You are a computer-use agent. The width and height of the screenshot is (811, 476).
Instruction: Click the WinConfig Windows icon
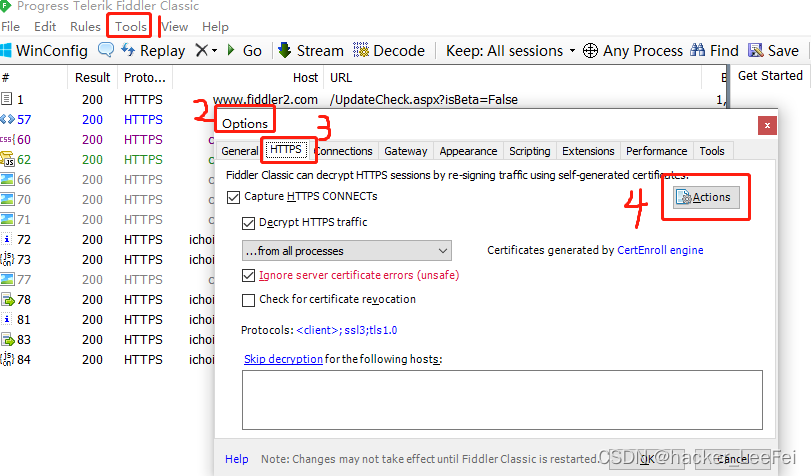(x=6, y=51)
